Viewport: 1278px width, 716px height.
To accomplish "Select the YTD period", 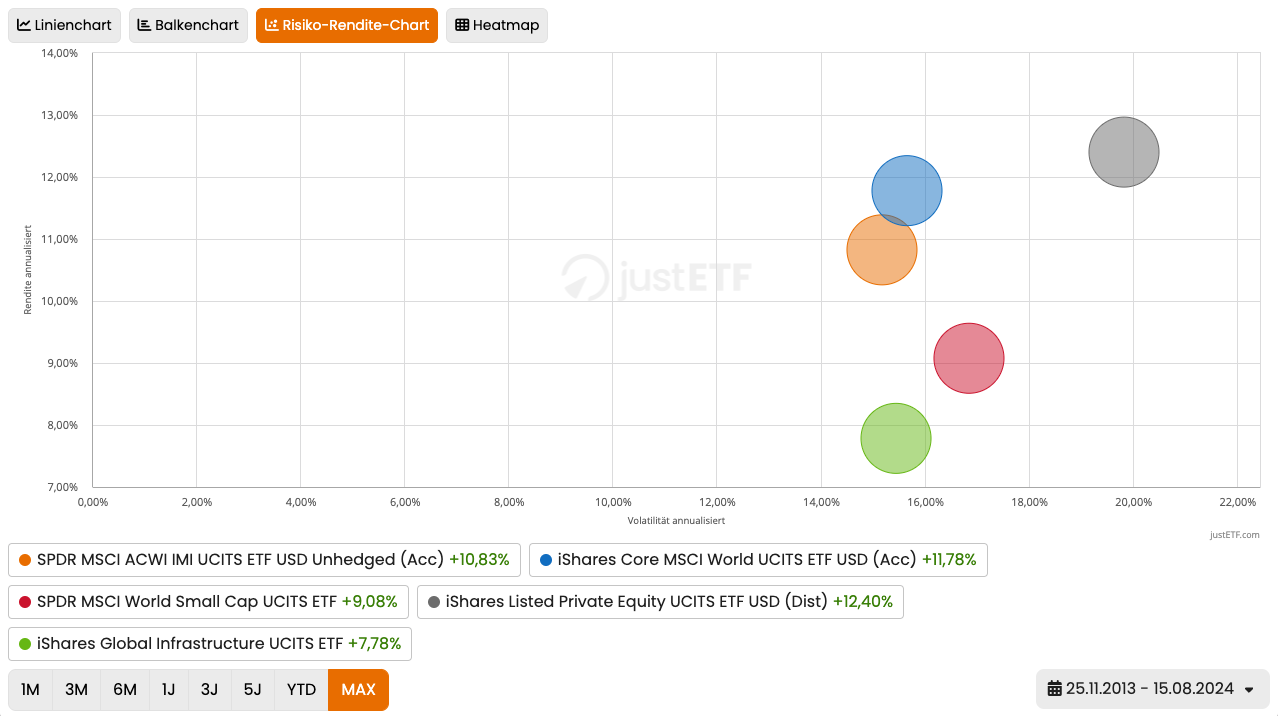I will [301, 690].
